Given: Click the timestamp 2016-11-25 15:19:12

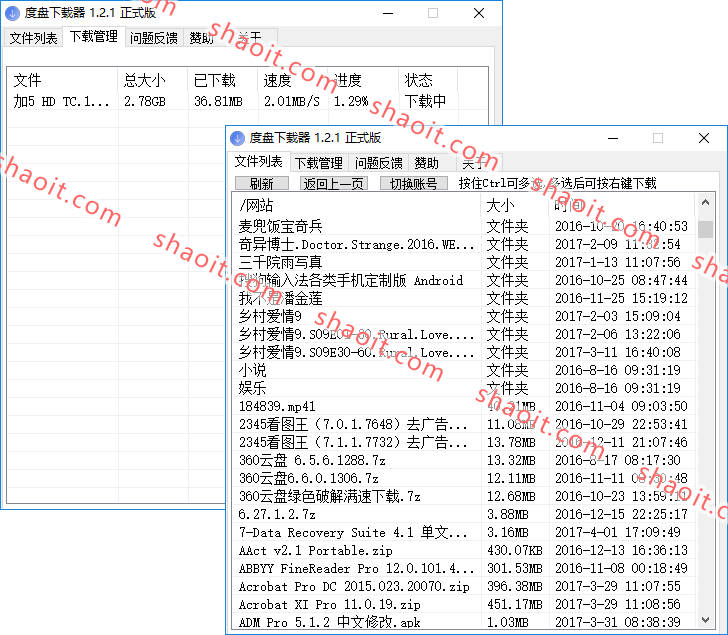Looking at the screenshot, I should 622,298.
